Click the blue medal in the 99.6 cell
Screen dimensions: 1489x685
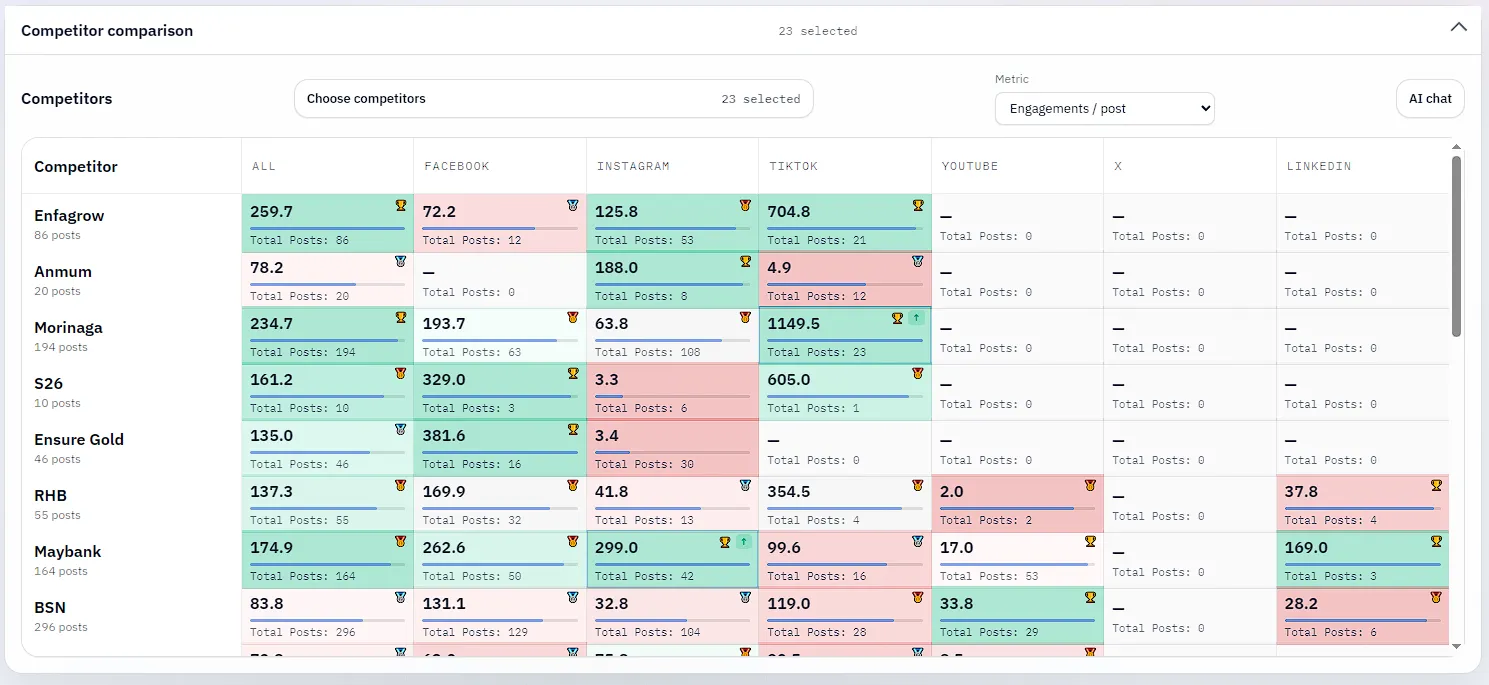pyautogui.click(x=918, y=541)
